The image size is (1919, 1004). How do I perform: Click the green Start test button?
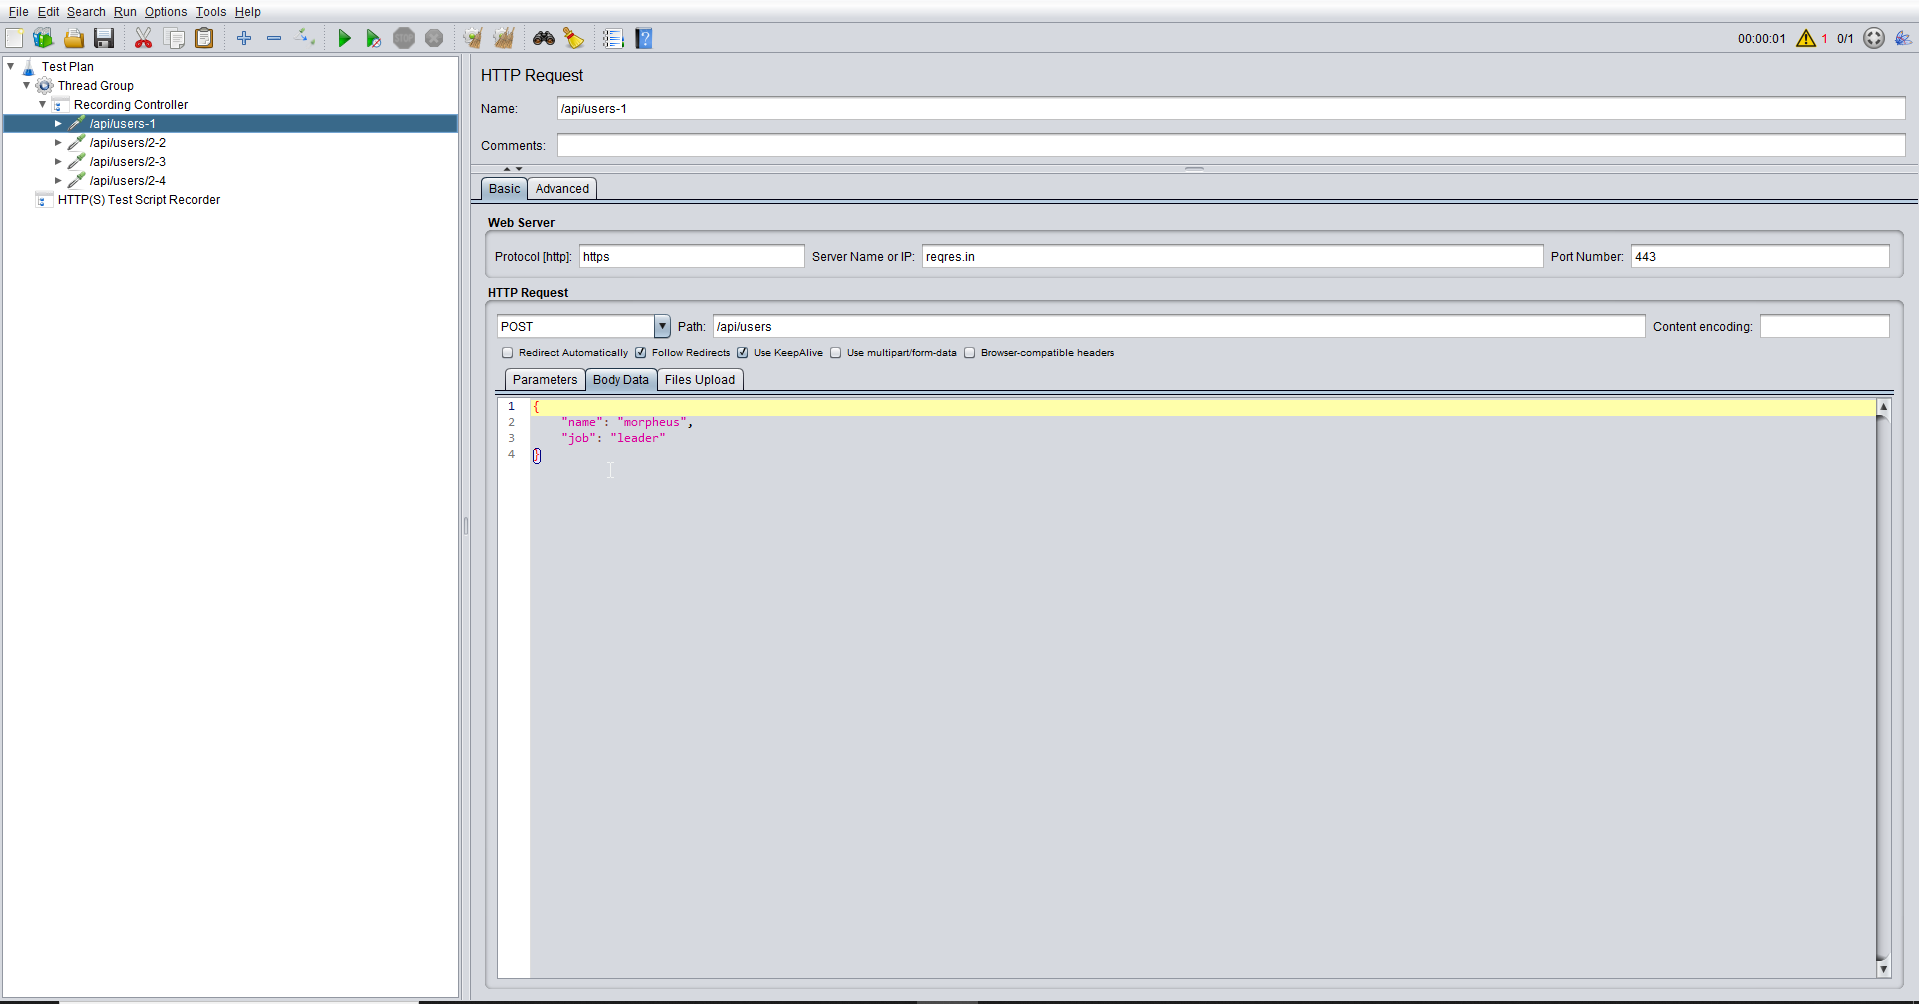click(x=344, y=38)
